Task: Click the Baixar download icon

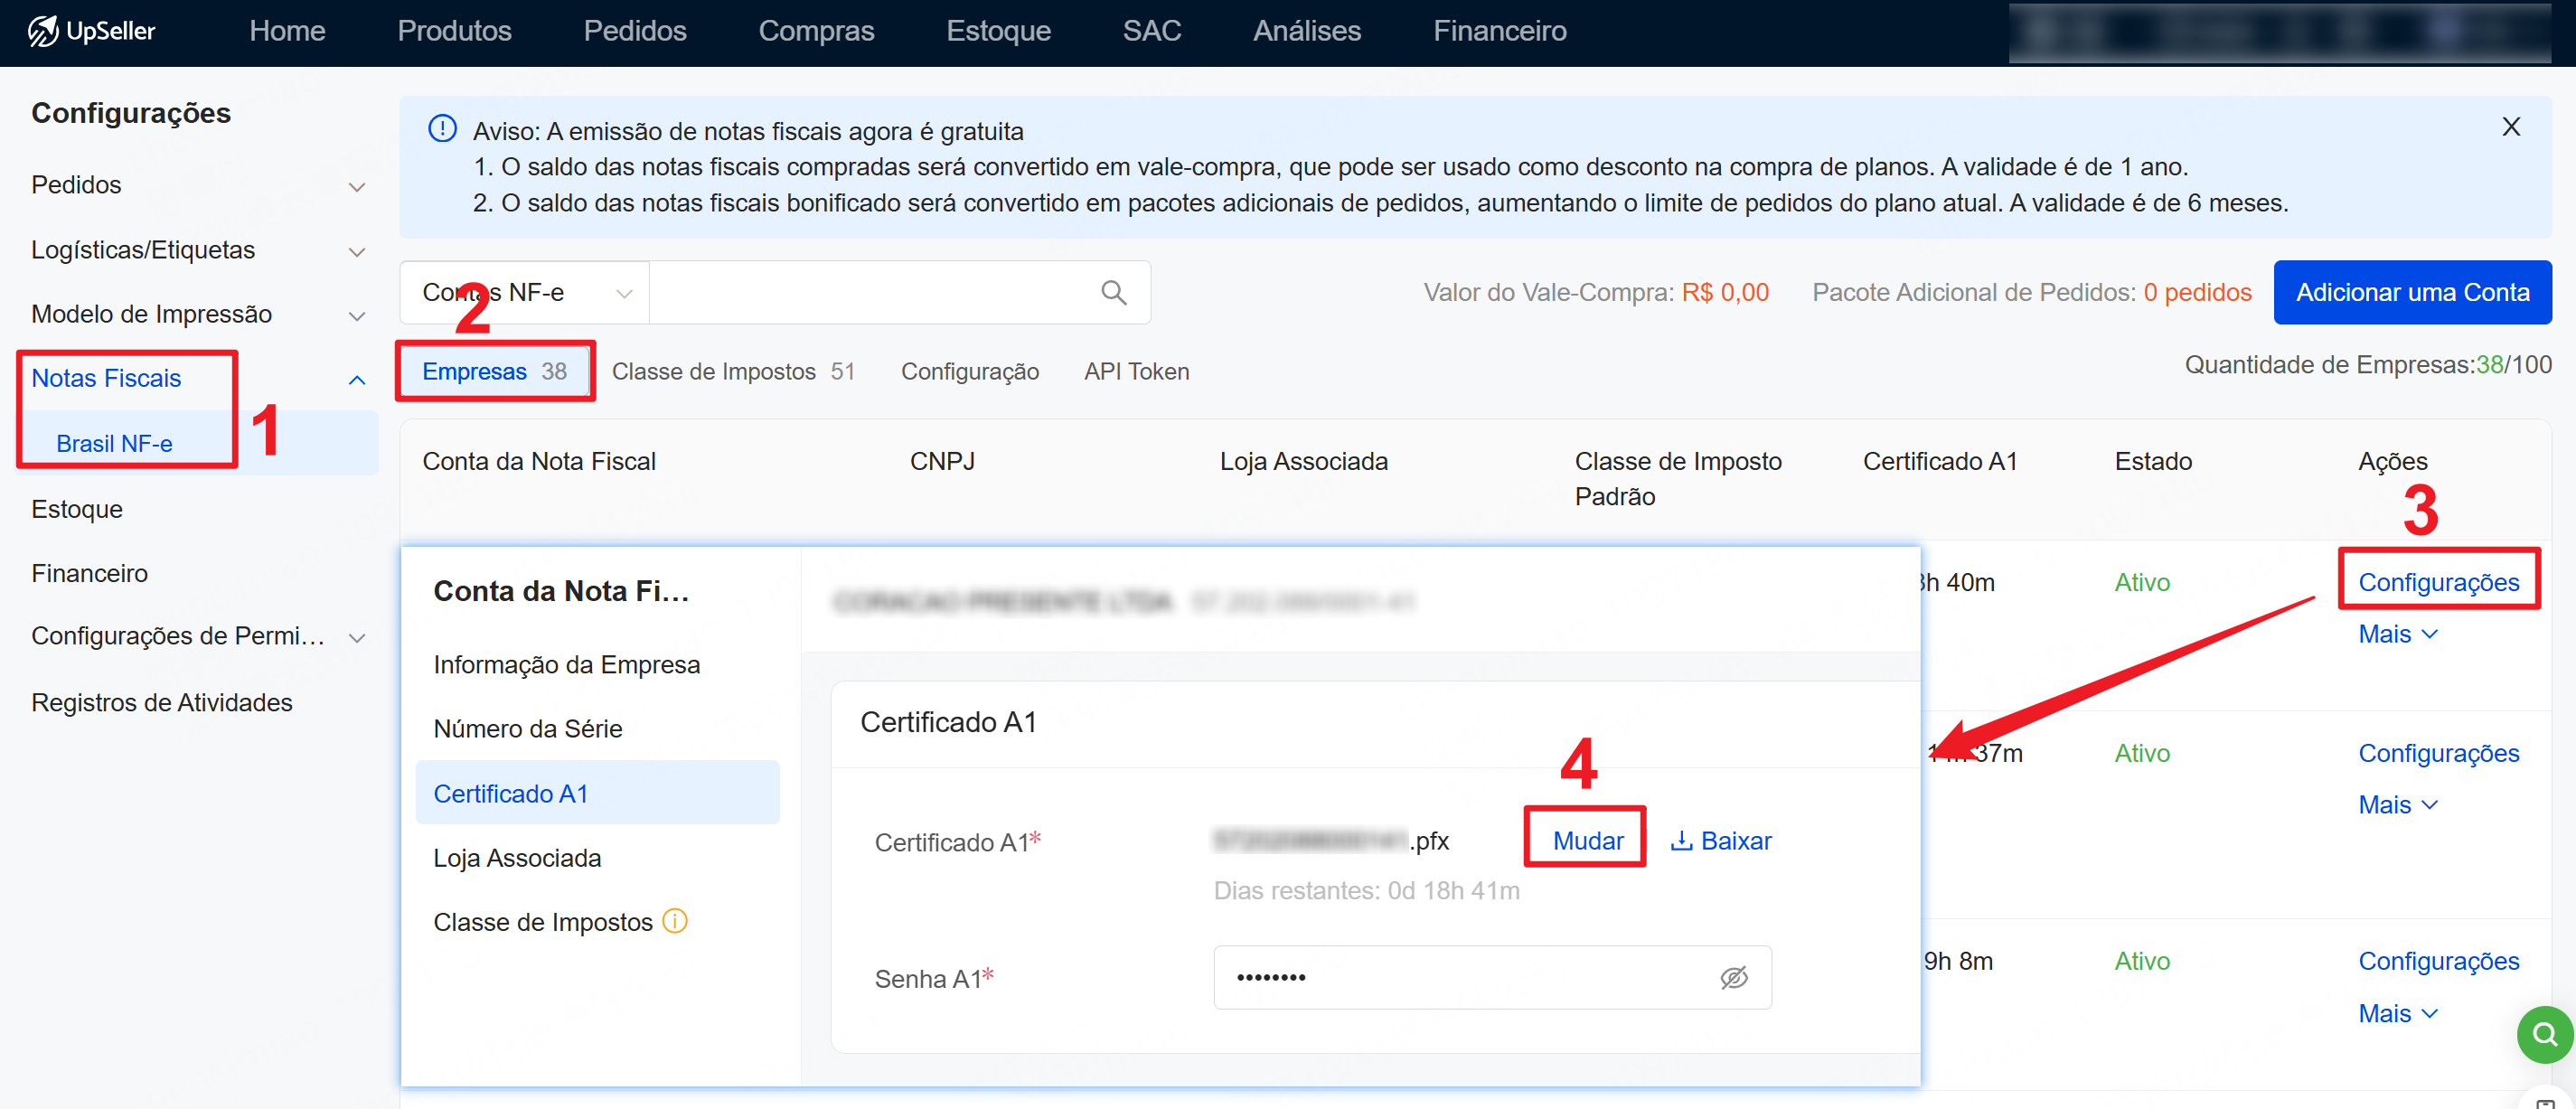Action: click(1681, 841)
